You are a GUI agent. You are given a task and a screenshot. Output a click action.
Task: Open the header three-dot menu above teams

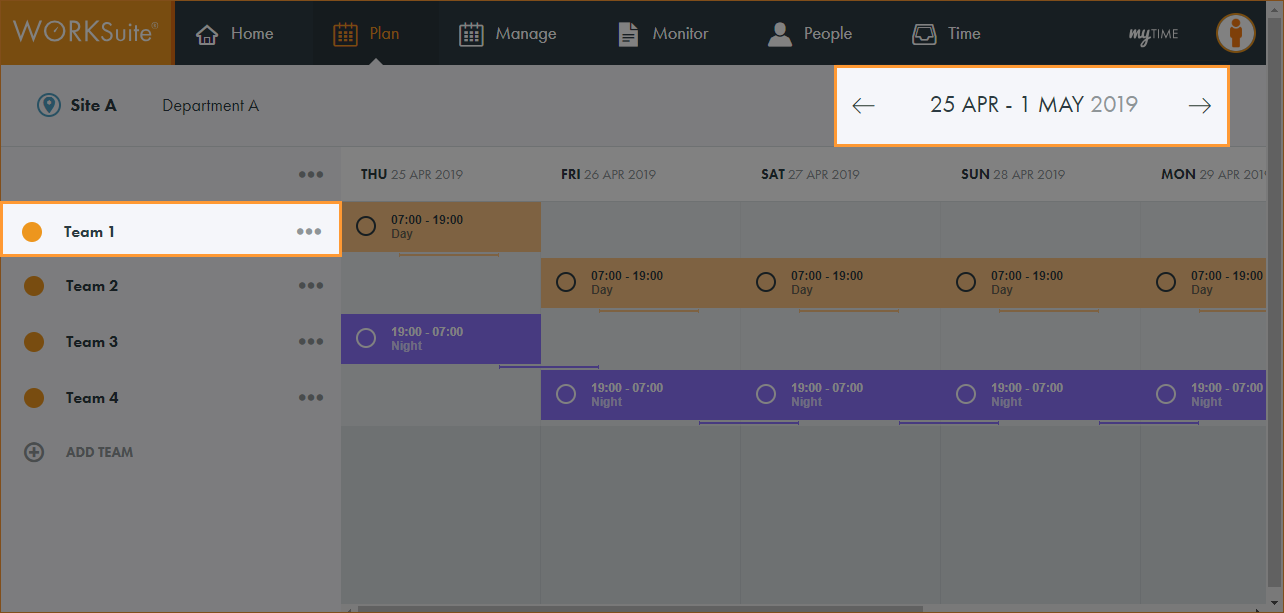tap(311, 174)
